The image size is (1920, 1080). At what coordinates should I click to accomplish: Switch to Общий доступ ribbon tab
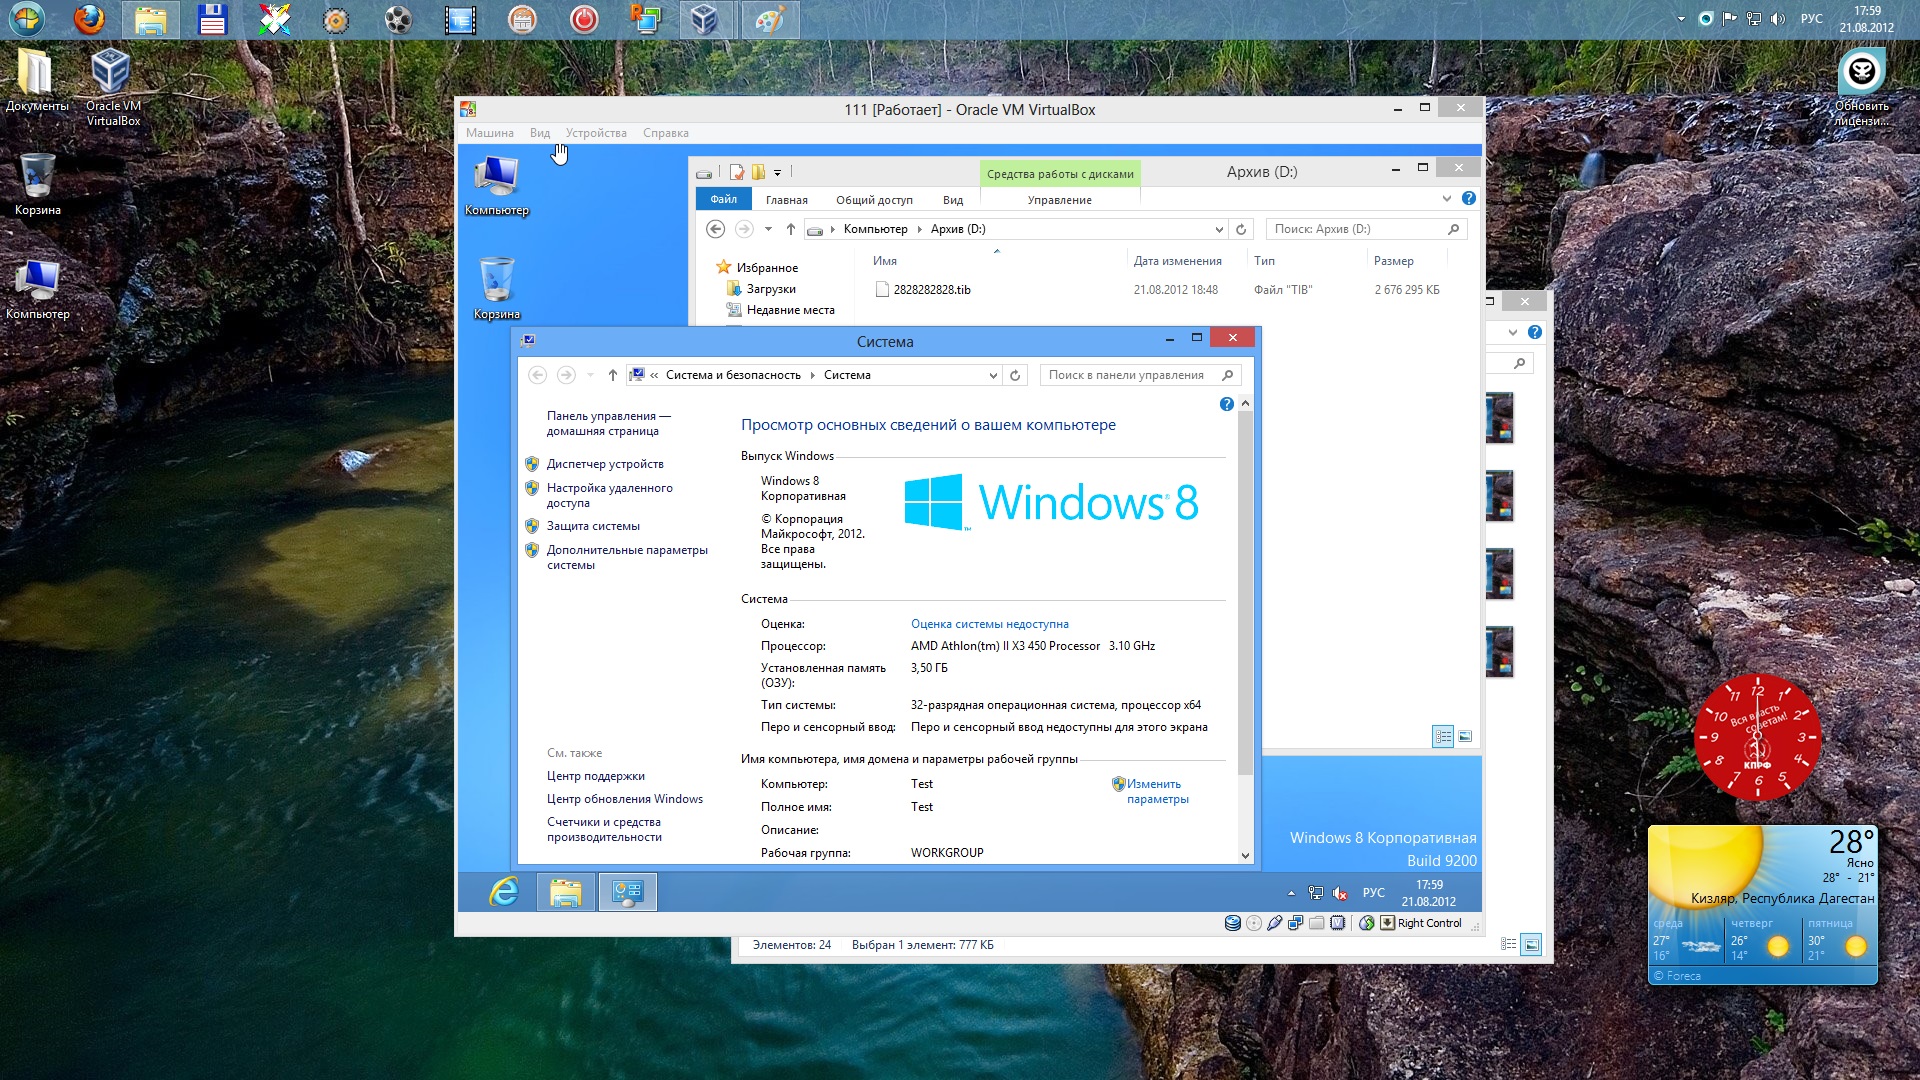(x=874, y=200)
